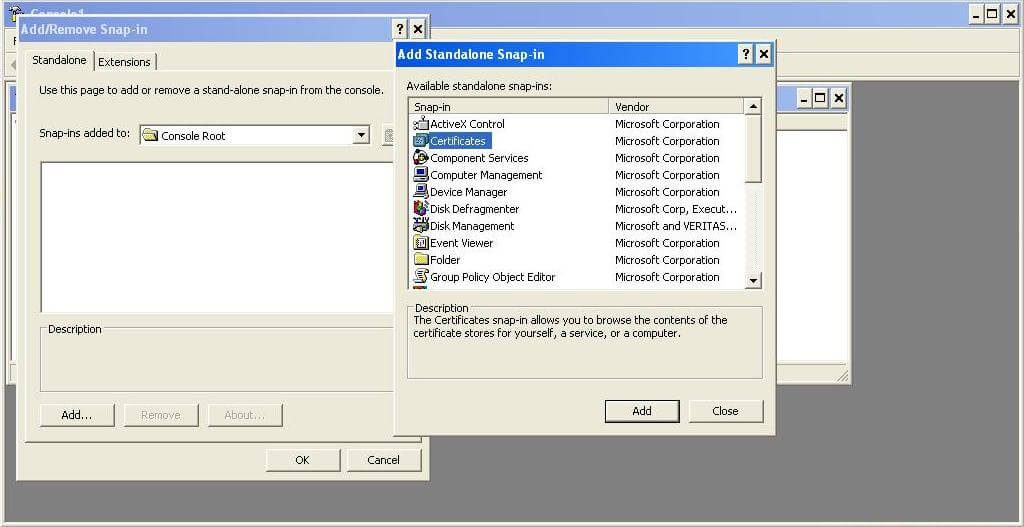Select the Event Viewer icon
The height and width of the screenshot is (527, 1024).
coord(421,243)
